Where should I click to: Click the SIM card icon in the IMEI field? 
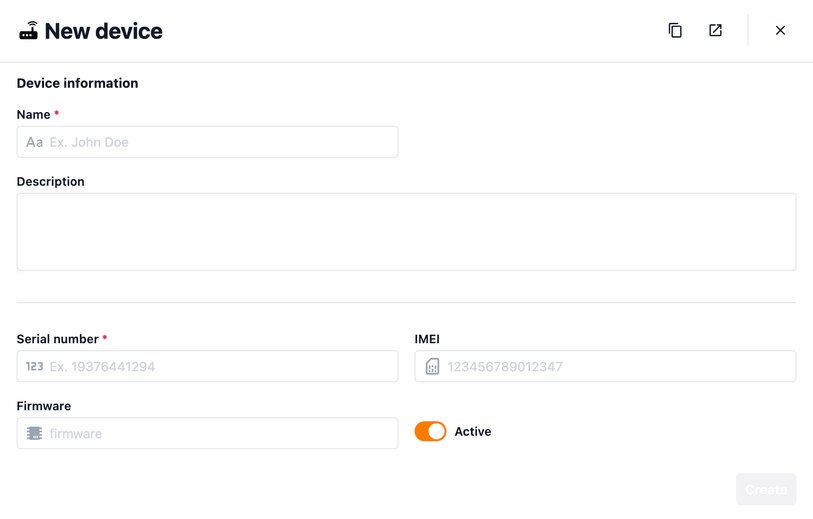click(432, 367)
